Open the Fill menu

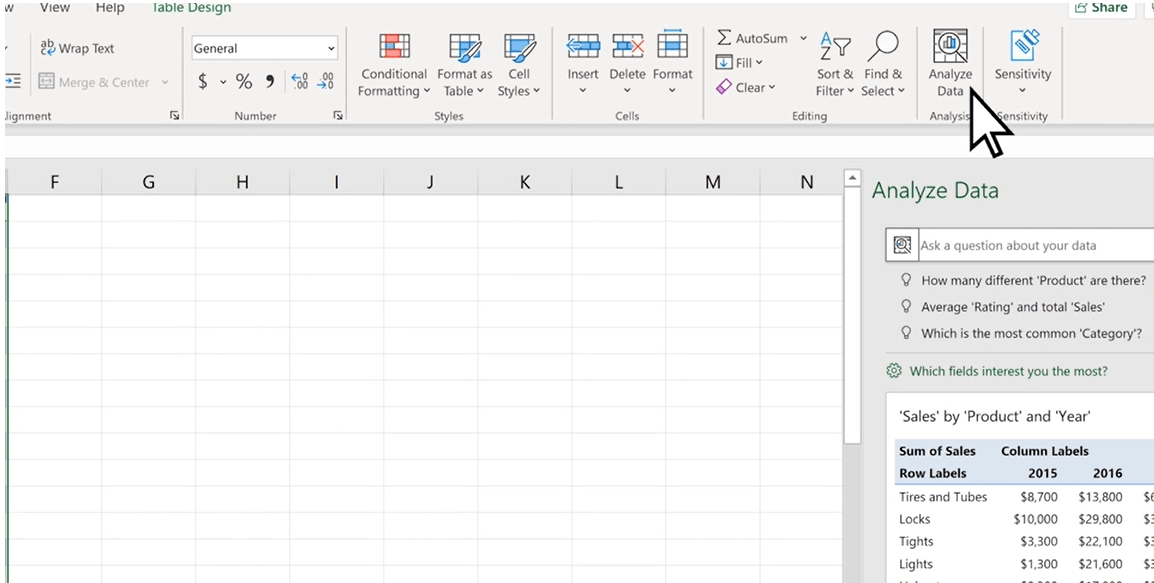pos(740,63)
